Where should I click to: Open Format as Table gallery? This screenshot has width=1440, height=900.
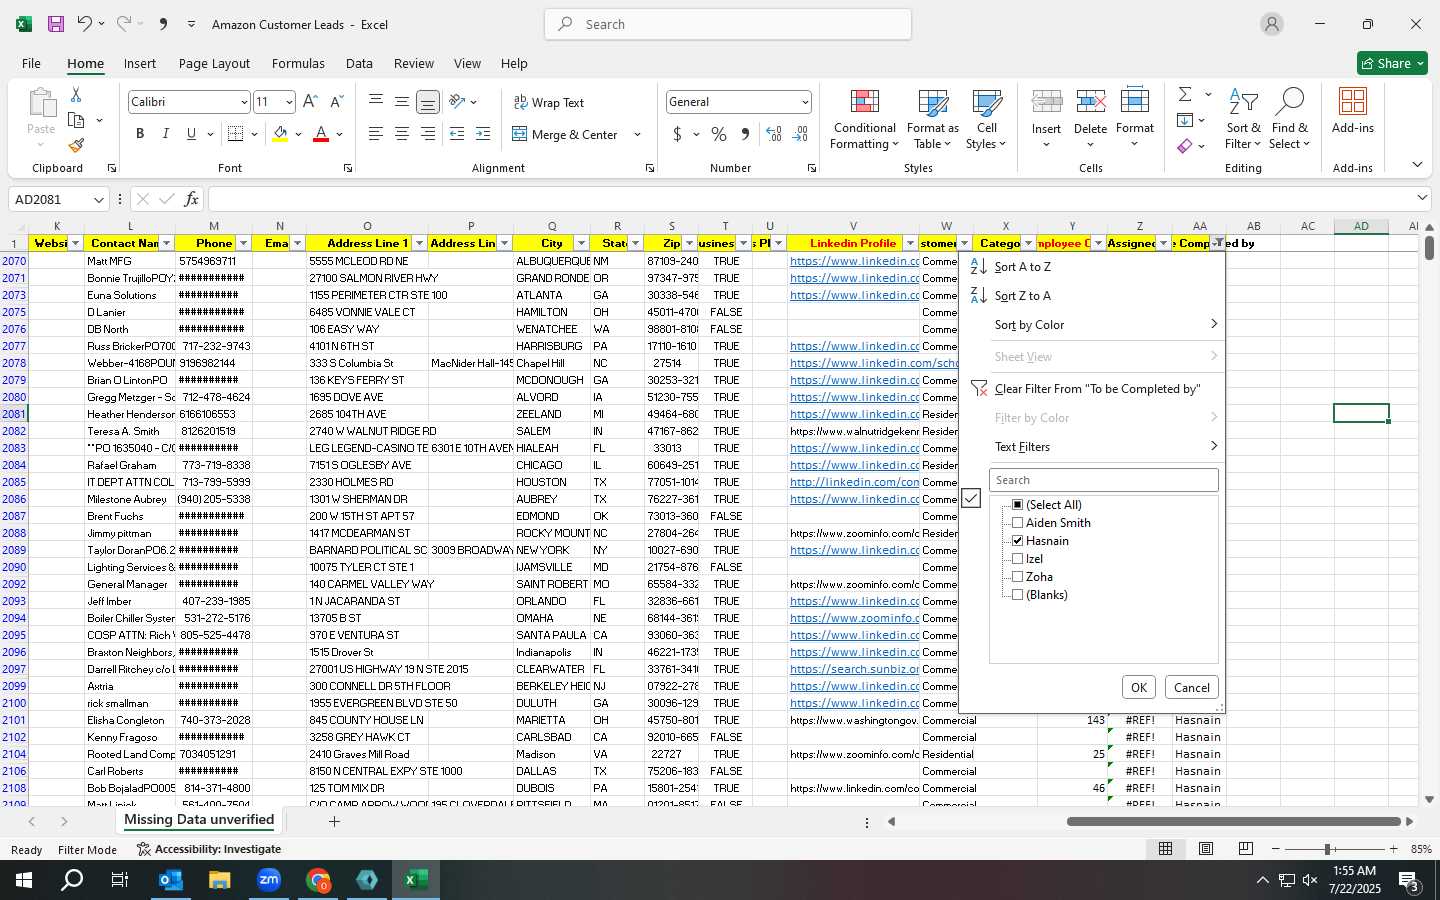coord(932,120)
